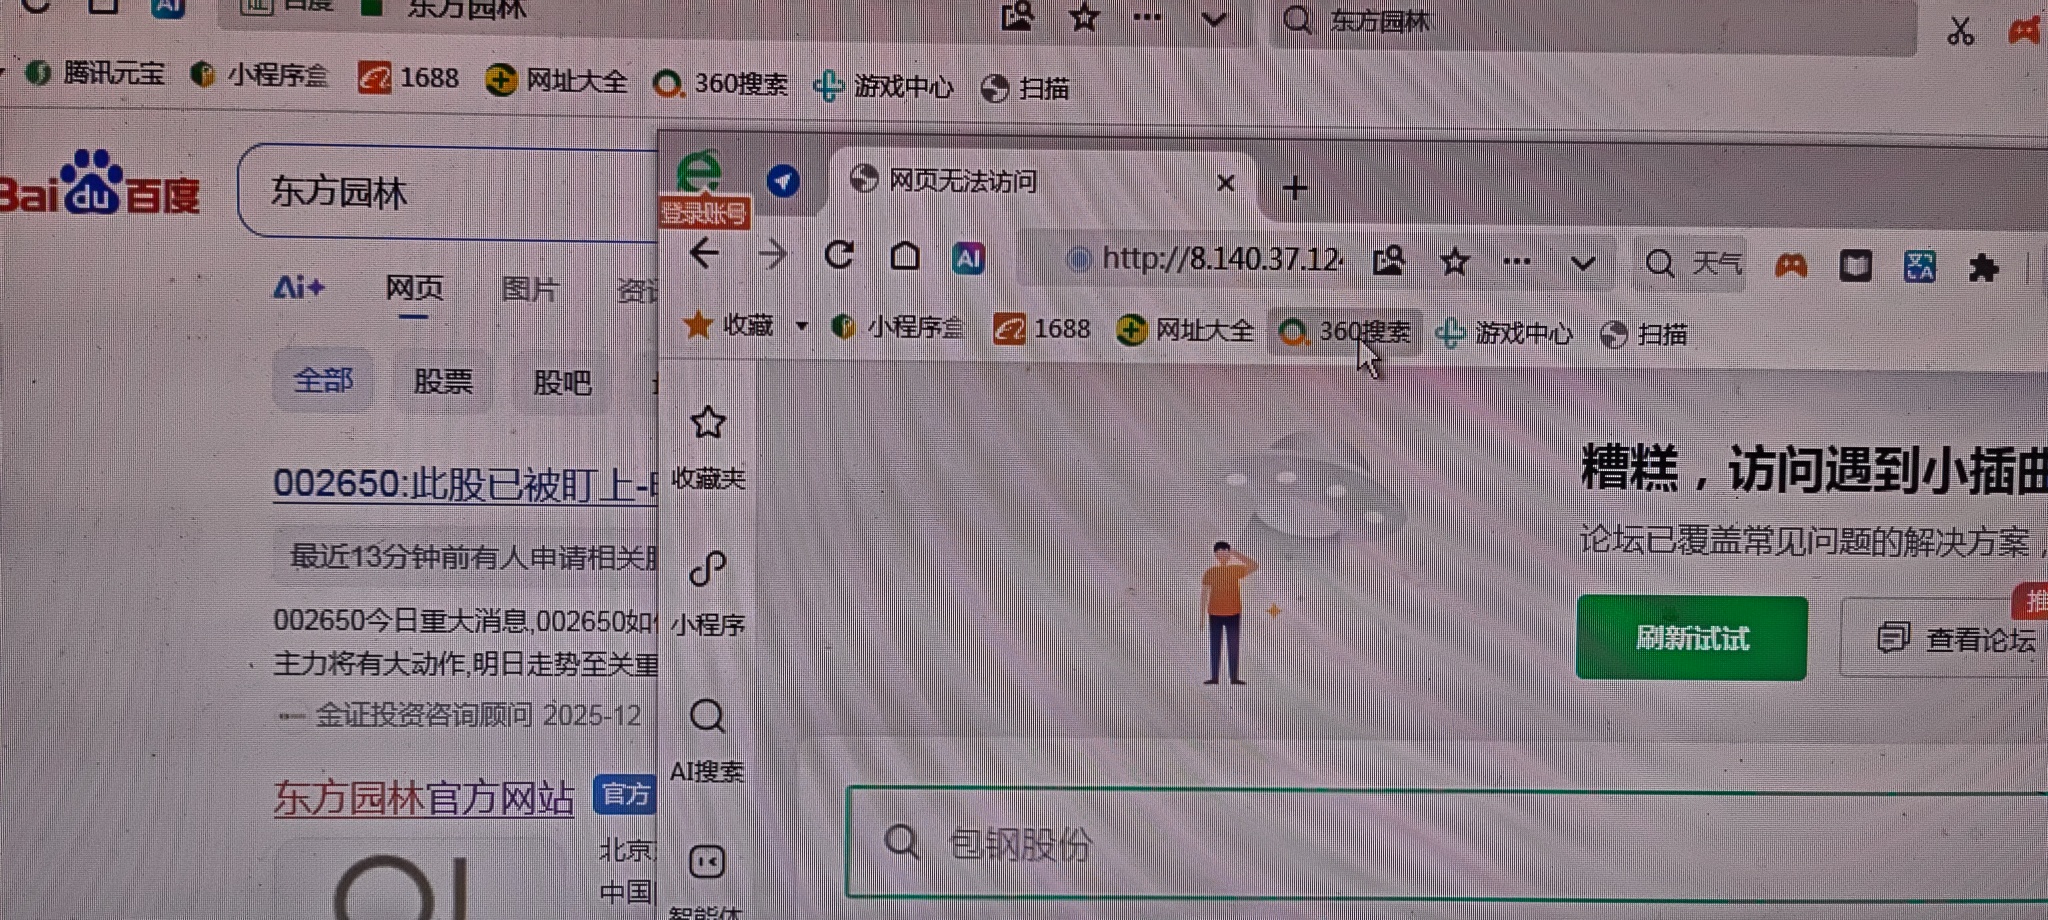
Task: Click Baidu logo in back window
Action: click(98, 183)
